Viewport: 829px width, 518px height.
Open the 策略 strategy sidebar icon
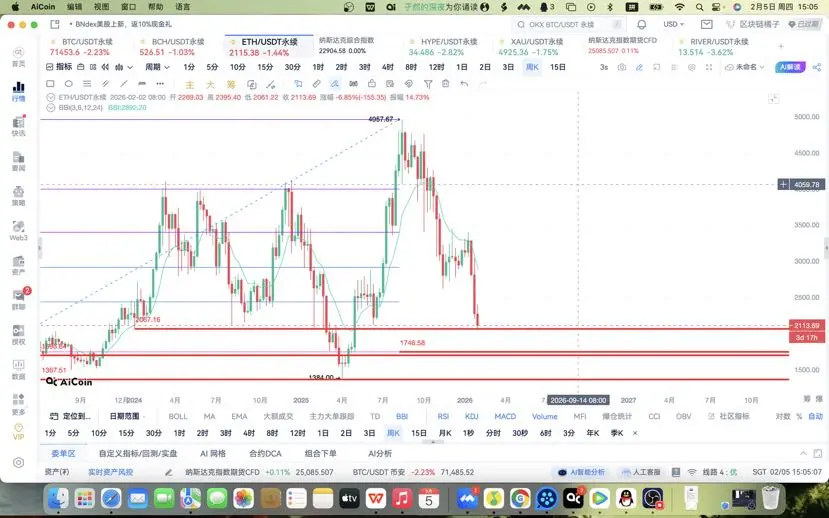click(19, 195)
